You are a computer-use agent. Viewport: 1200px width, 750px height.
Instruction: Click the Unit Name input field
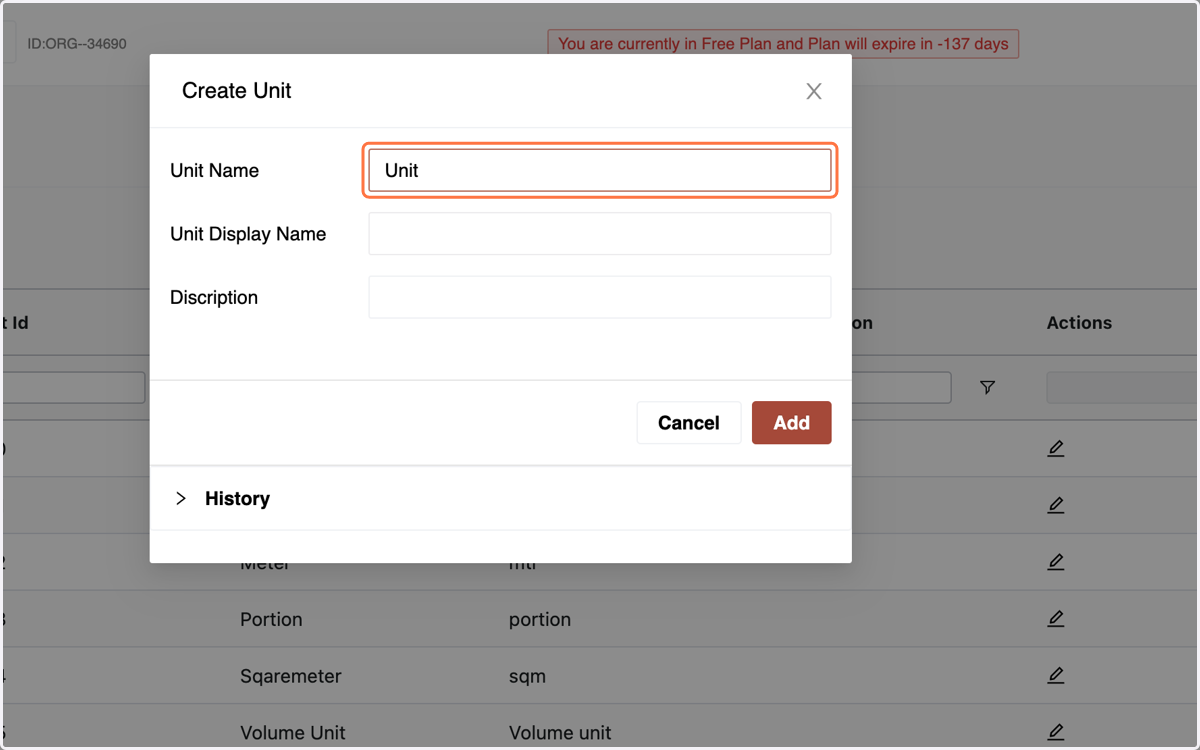[x=600, y=170]
